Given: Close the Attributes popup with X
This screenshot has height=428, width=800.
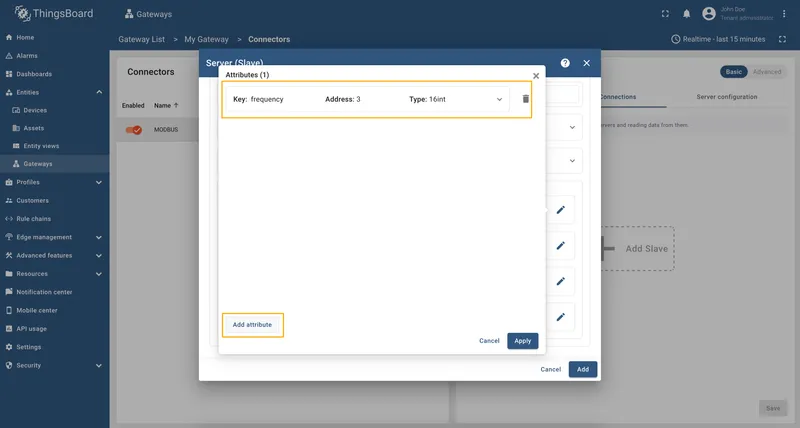Looking at the screenshot, I should [536, 76].
